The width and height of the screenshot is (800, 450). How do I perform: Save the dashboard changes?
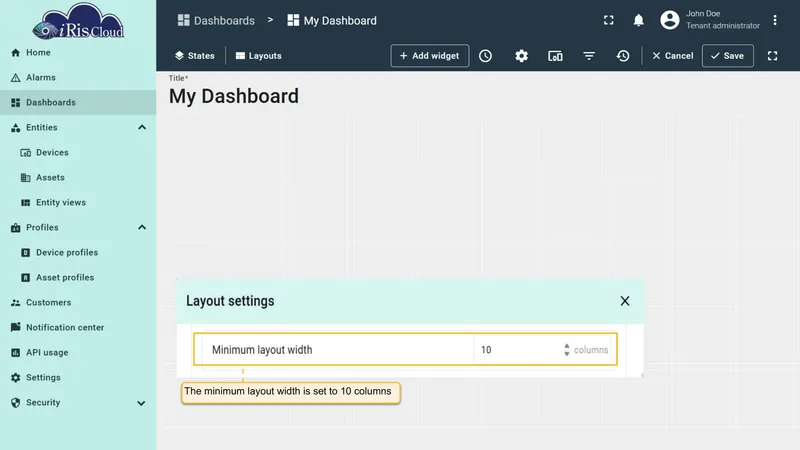point(728,56)
